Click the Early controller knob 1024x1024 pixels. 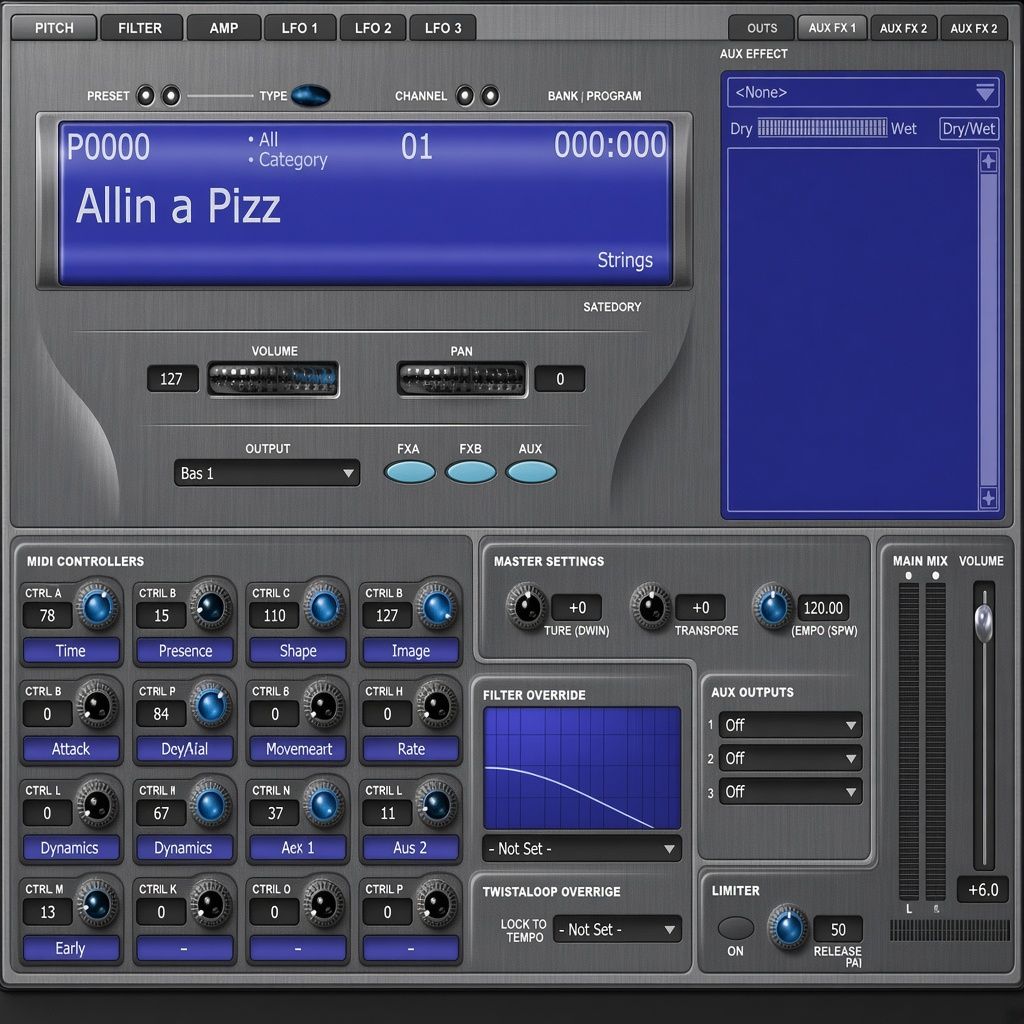[x=97, y=904]
